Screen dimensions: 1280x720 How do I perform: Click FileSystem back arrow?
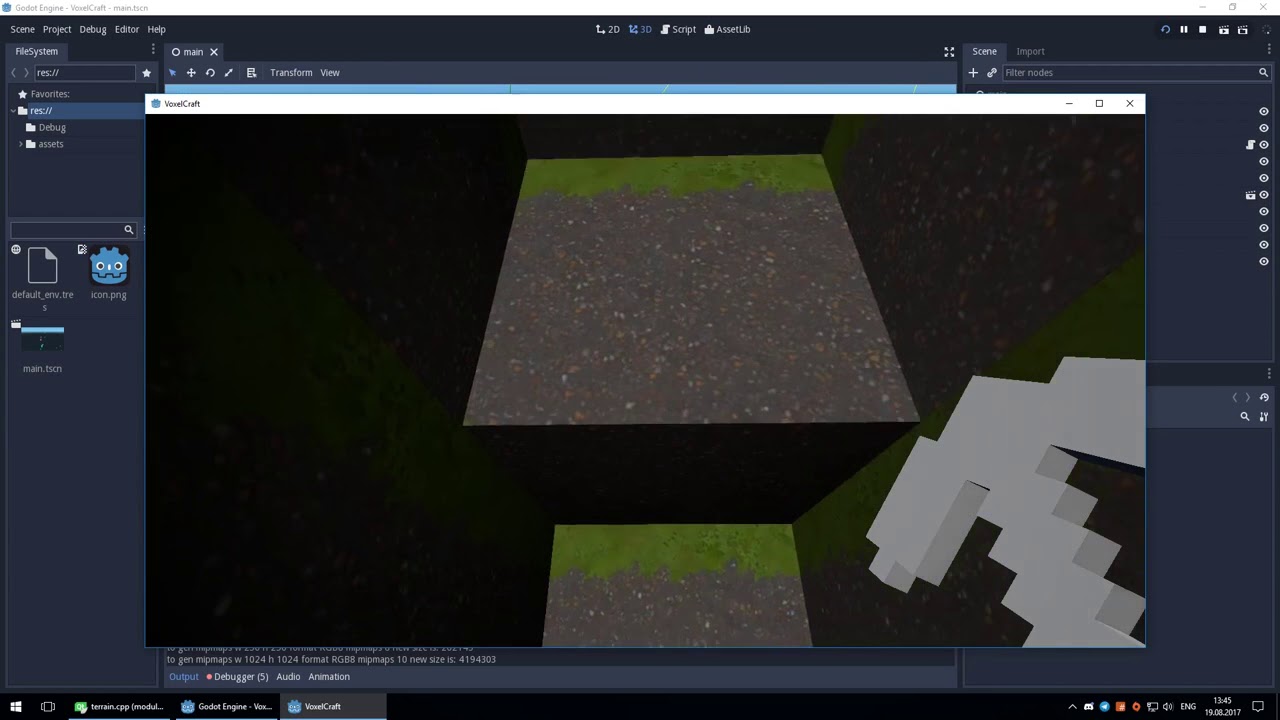click(x=13, y=72)
